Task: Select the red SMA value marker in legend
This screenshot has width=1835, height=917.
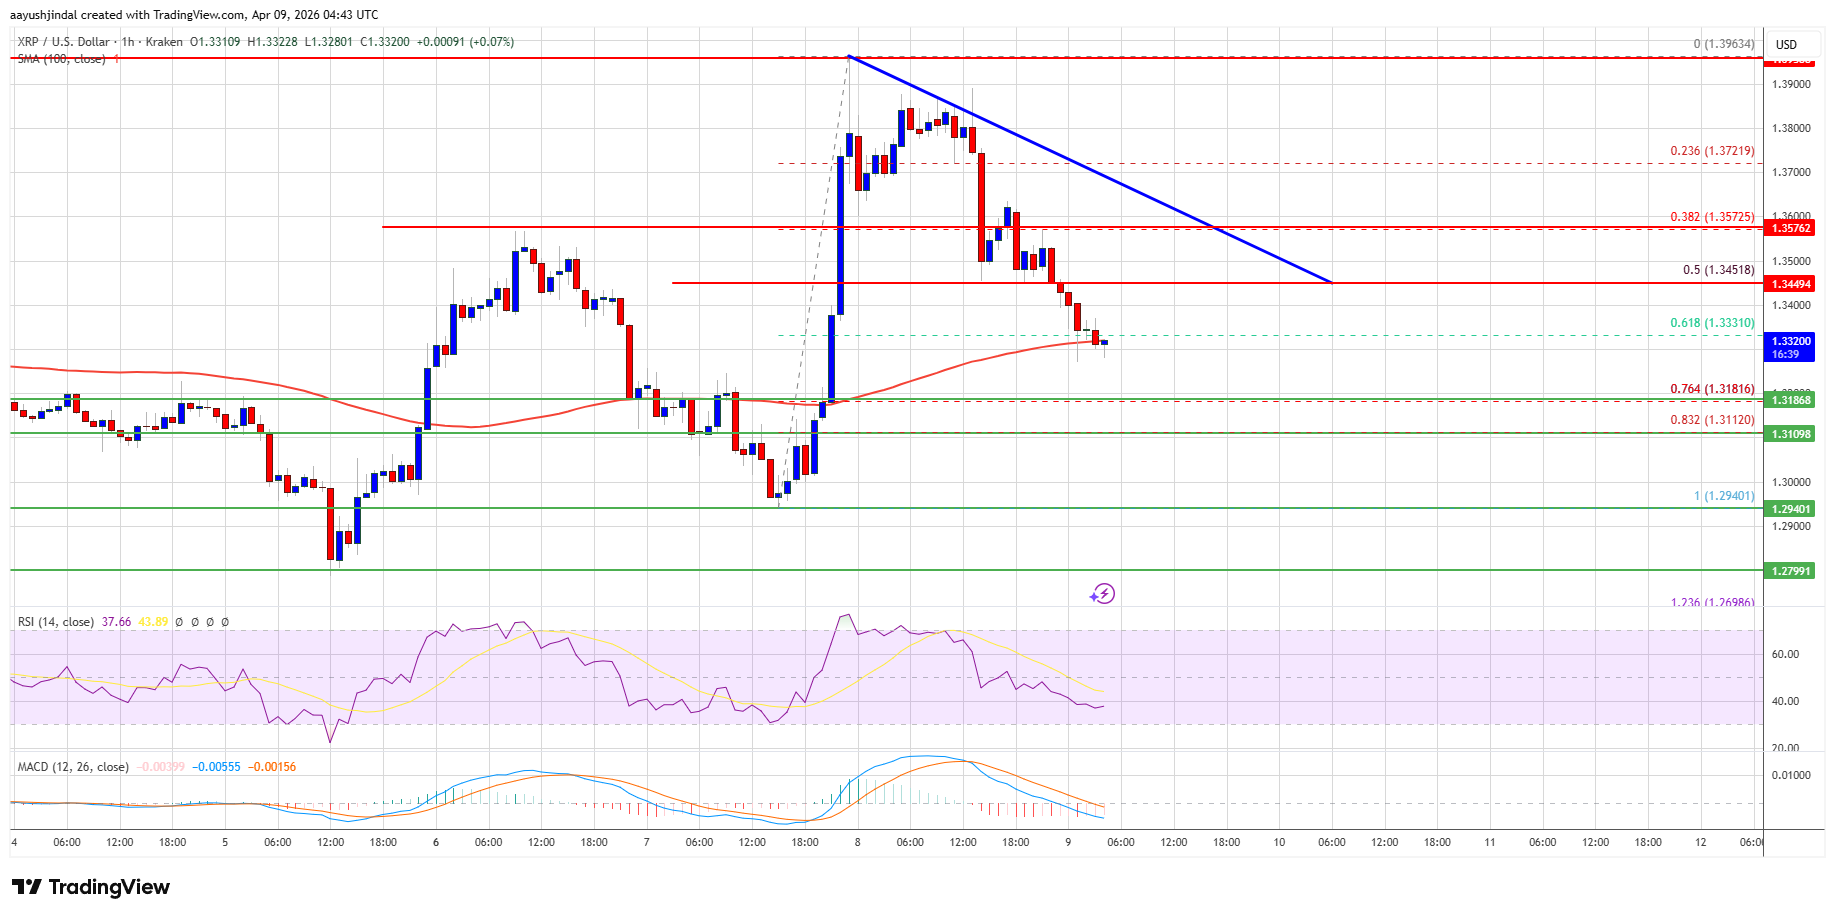Action: (115, 58)
